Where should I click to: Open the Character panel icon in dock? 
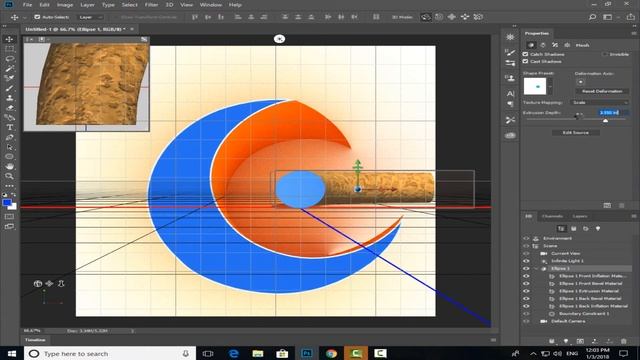[510, 93]
